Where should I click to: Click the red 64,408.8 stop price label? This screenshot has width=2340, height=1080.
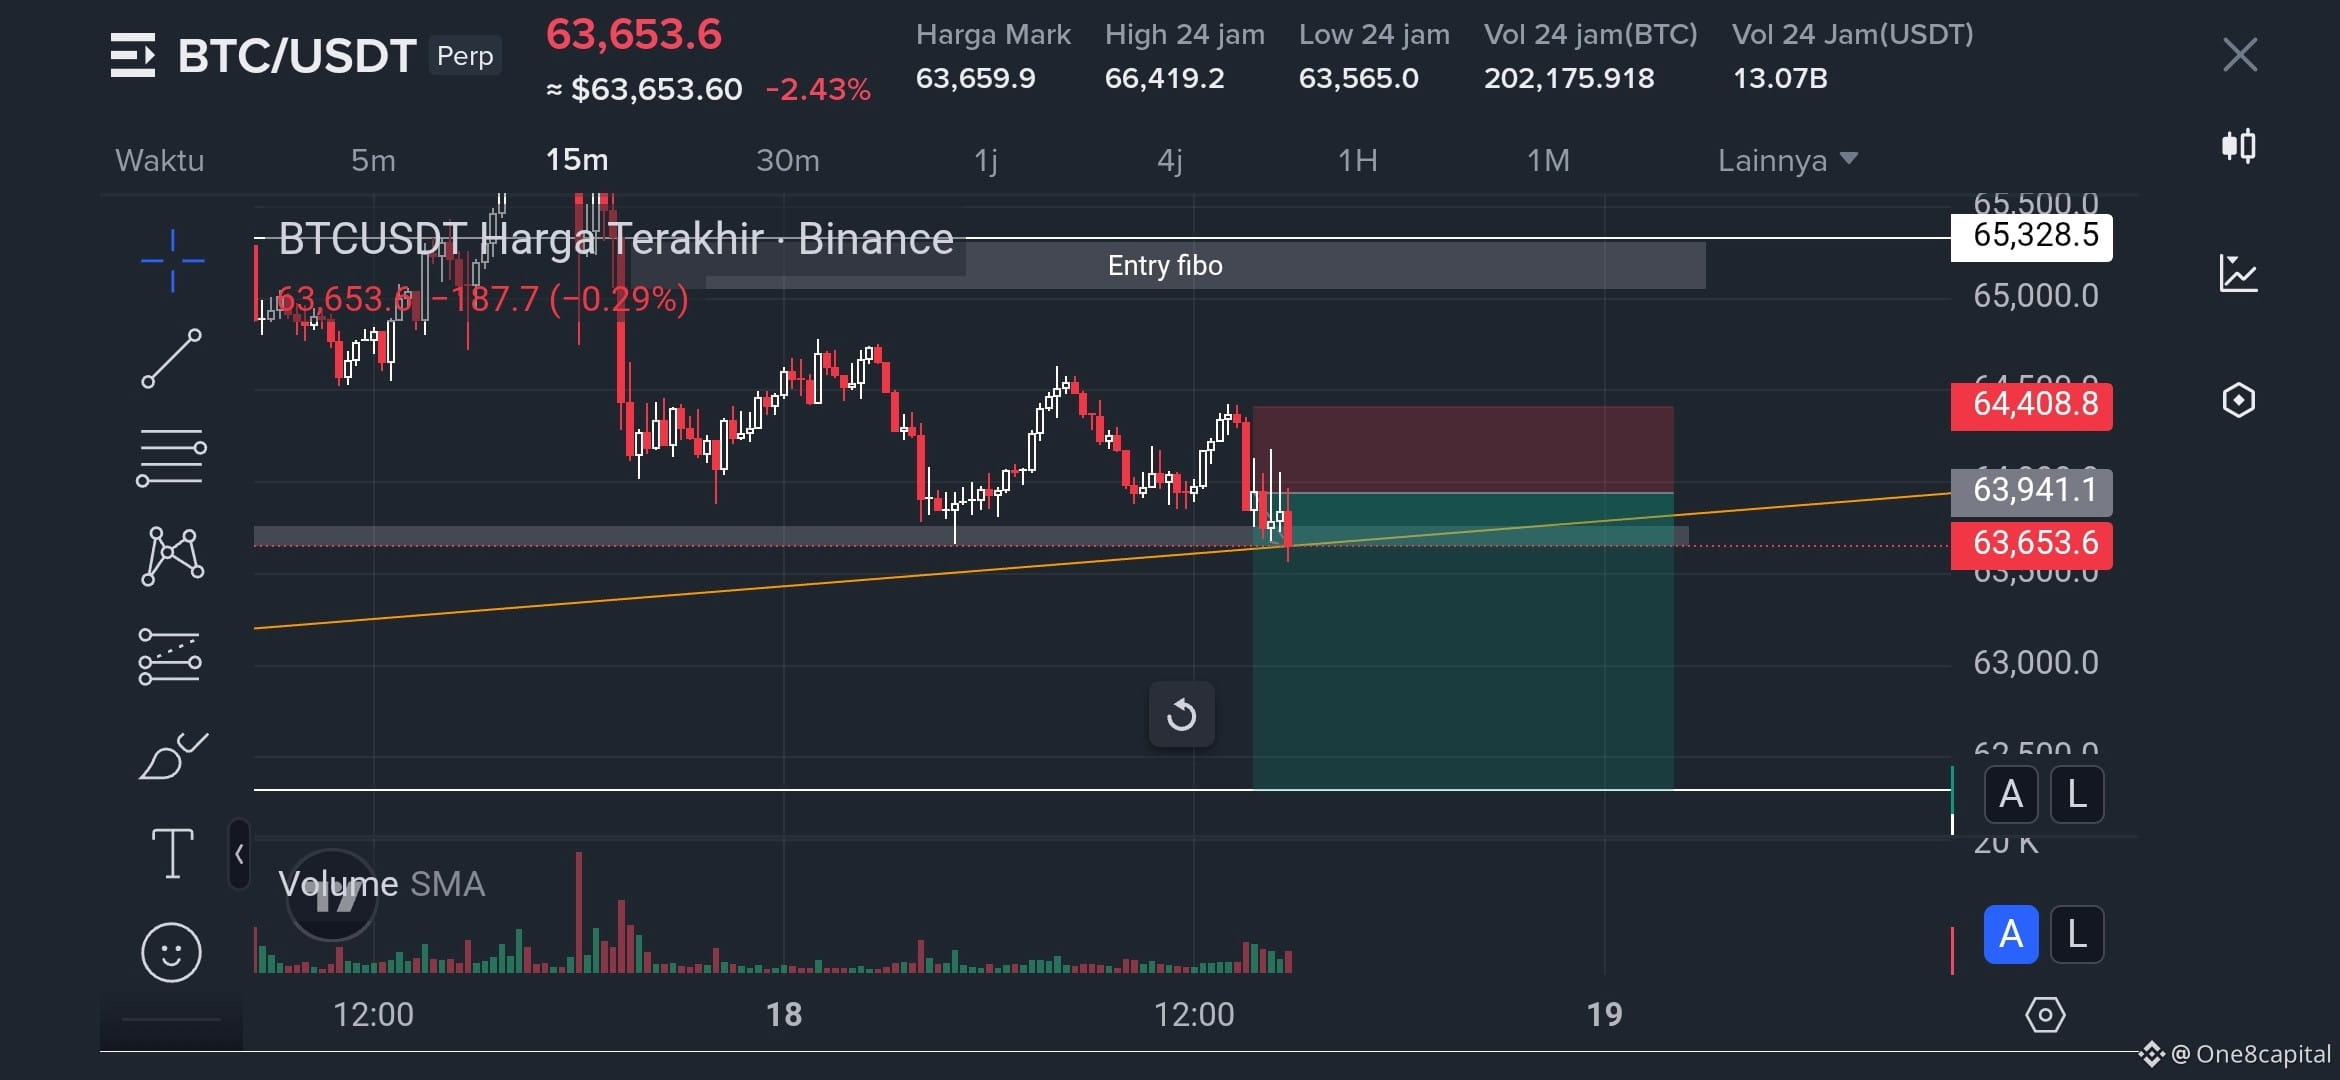coord(2032,406)
